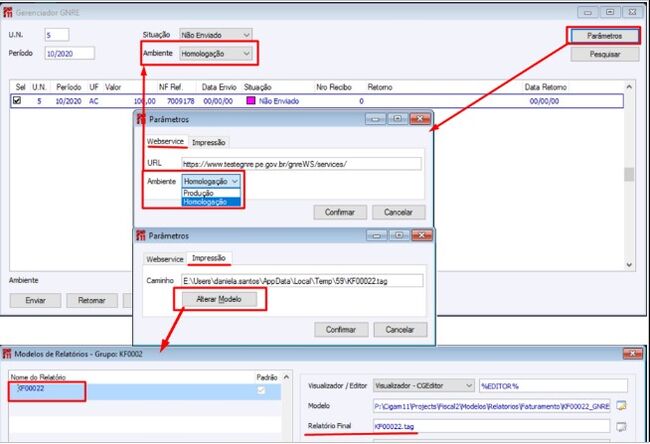Screen dimensions: 650x444
Task: Select Impressão tab in upper Parâmetros dialog
Action: tap(209, 142)
